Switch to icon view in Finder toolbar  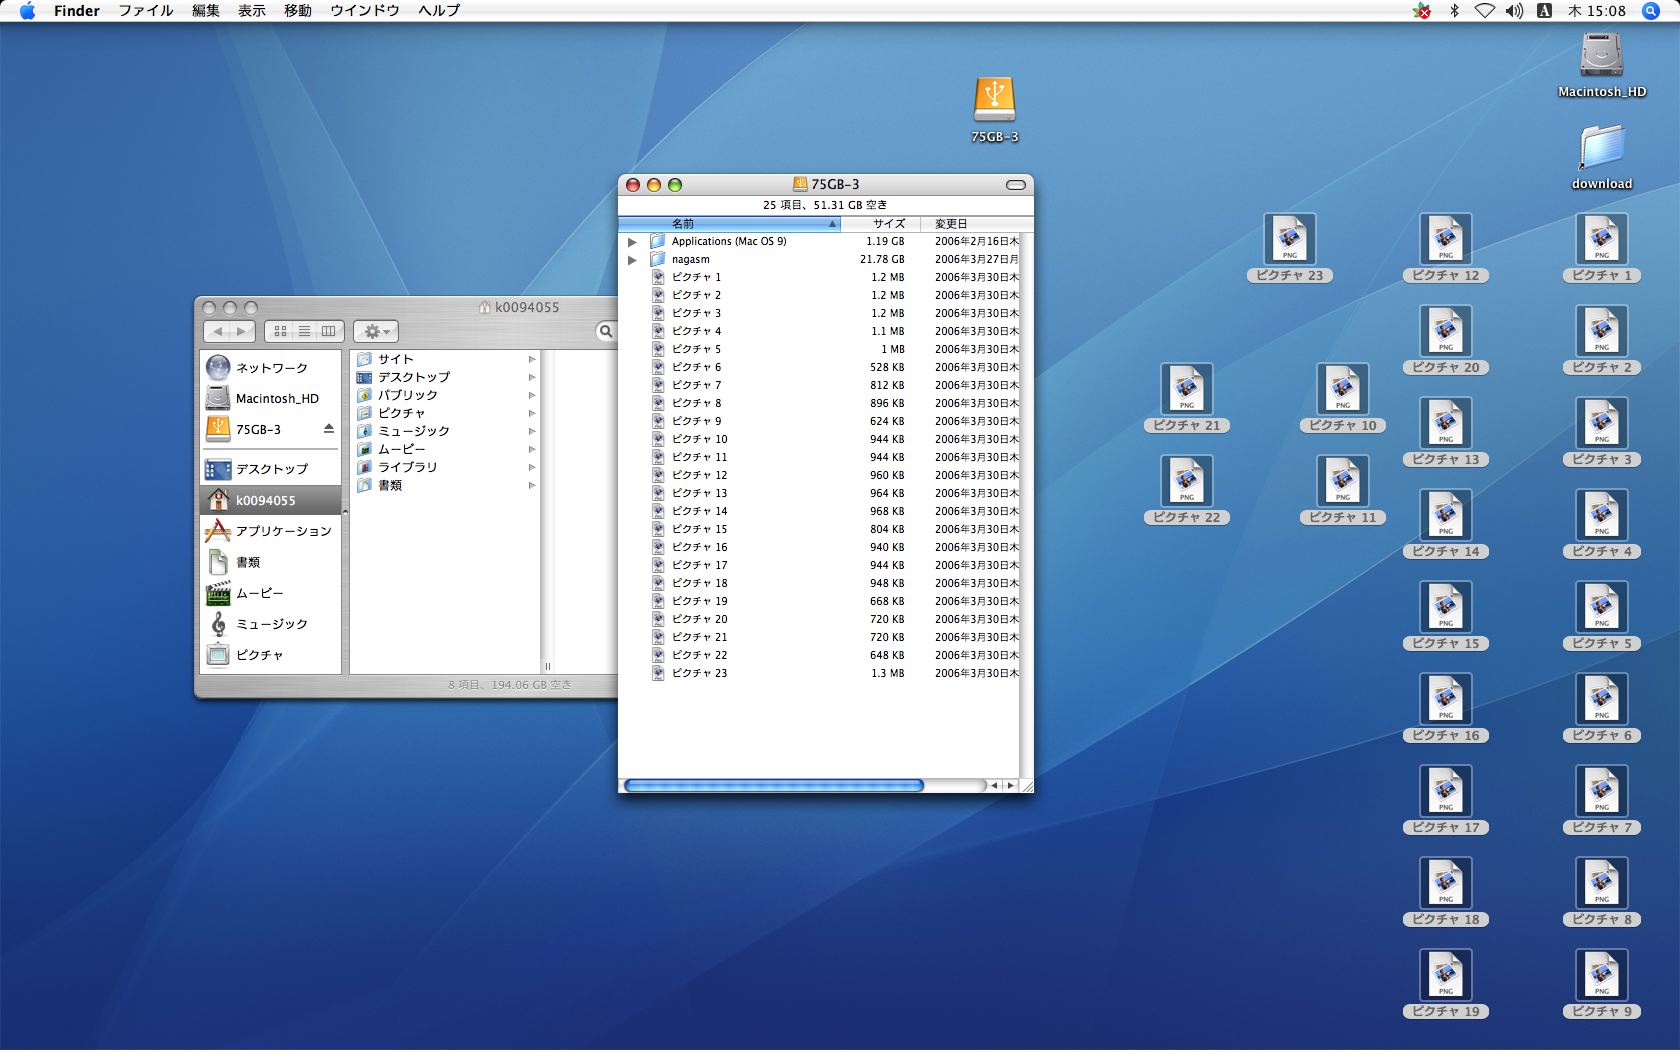coord(280,331)
